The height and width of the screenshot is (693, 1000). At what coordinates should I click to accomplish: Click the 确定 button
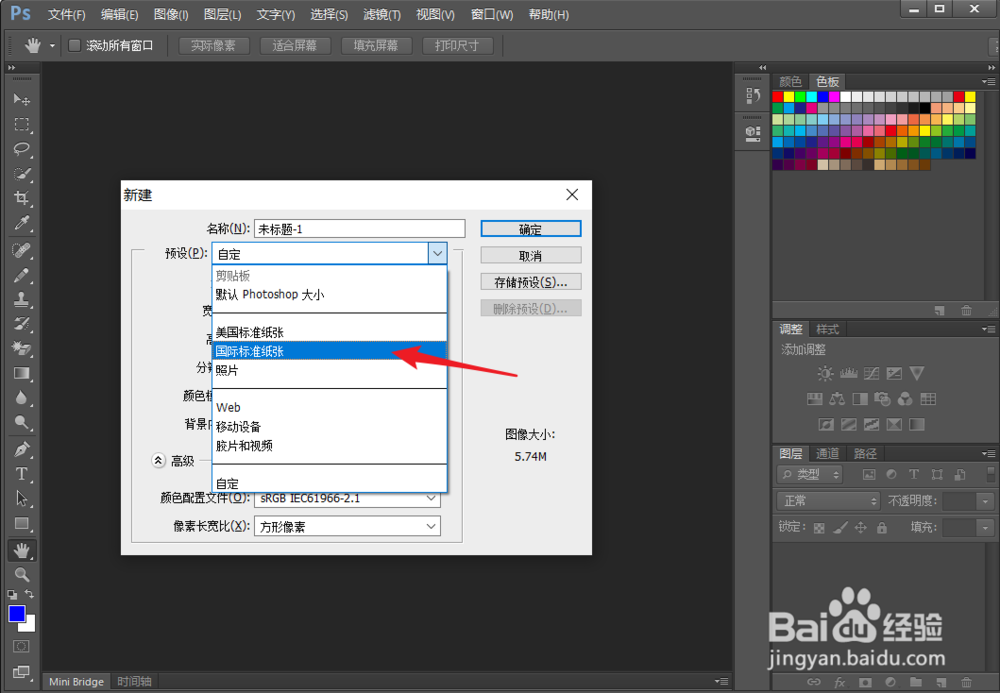pyautogui.click(x=531, y=228)
